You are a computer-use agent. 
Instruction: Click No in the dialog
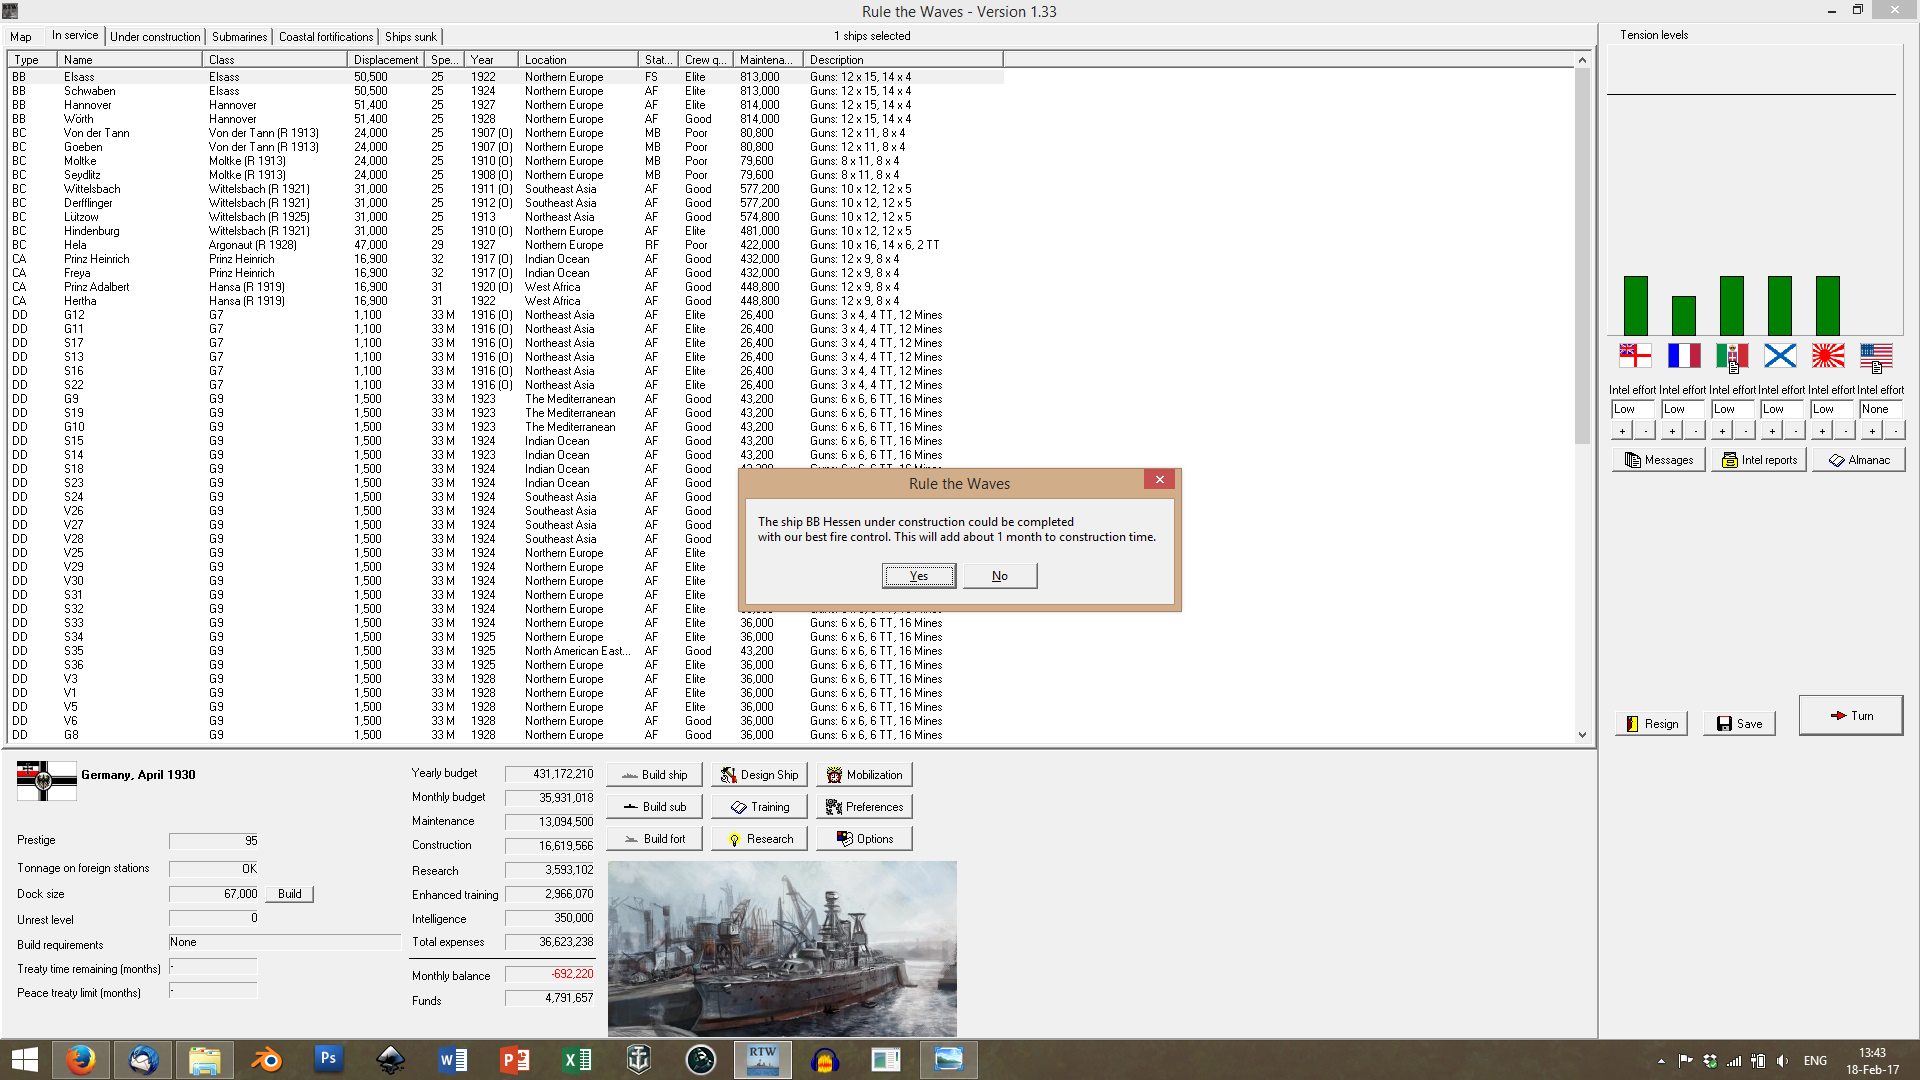pyautogui.click(x=999, y=576)
